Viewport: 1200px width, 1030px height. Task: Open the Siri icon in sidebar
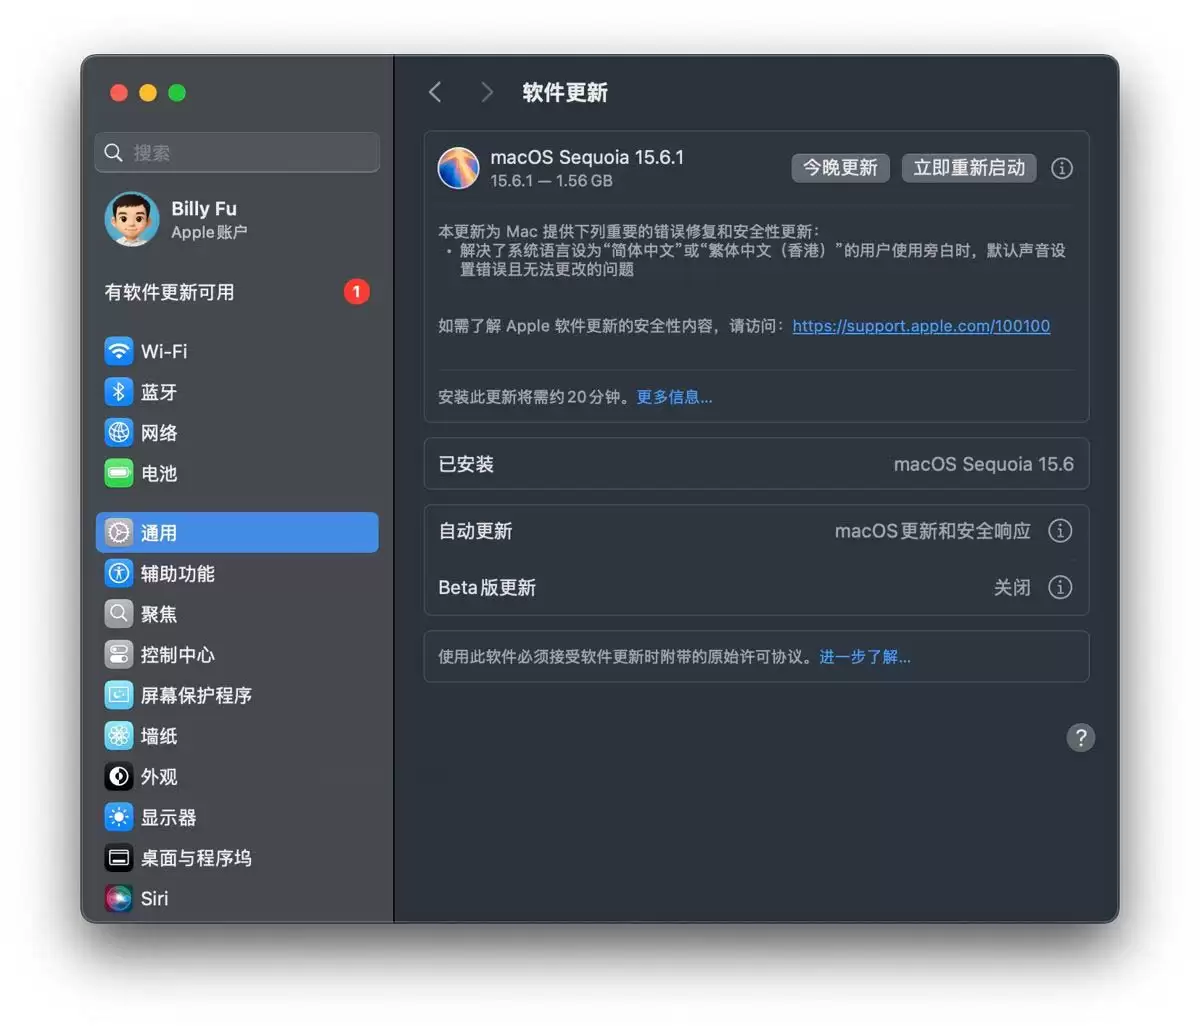pyautogui.click(x=119, y=898)
